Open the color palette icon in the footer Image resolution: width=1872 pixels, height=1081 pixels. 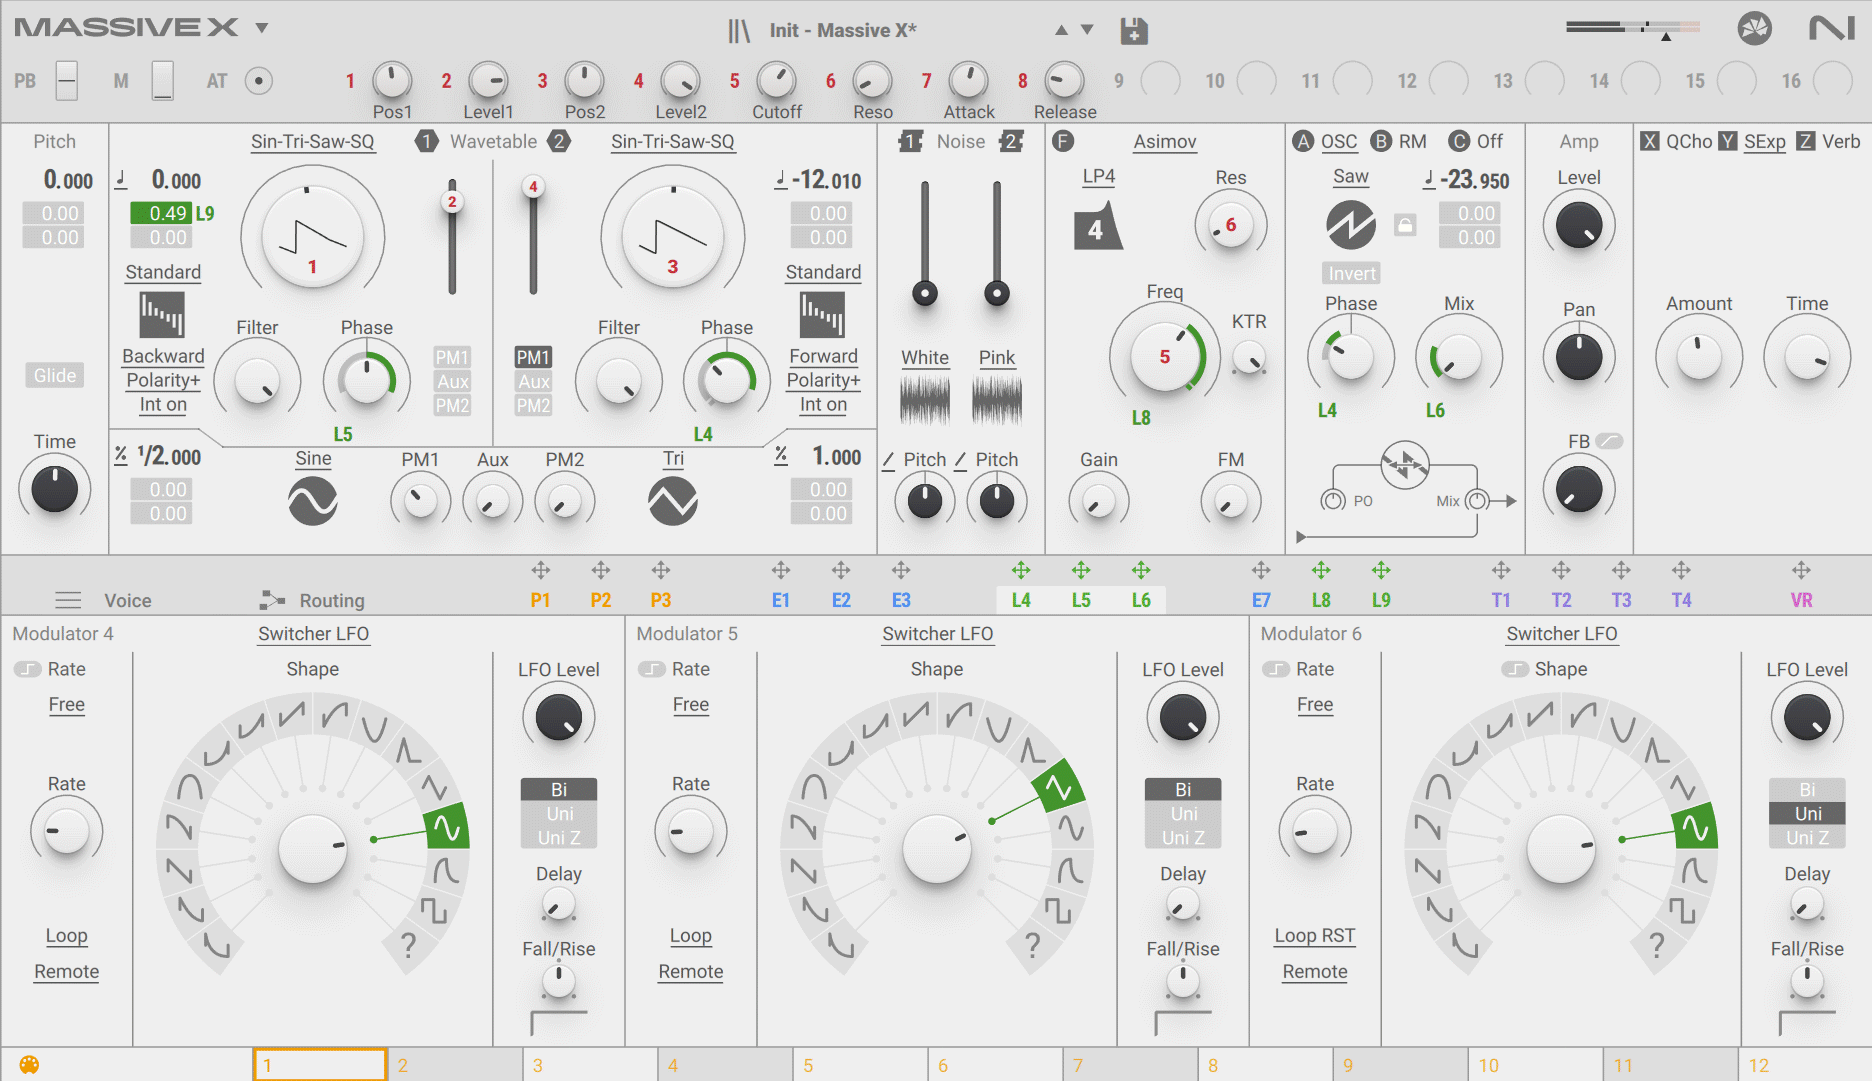tap(29, 1065)
